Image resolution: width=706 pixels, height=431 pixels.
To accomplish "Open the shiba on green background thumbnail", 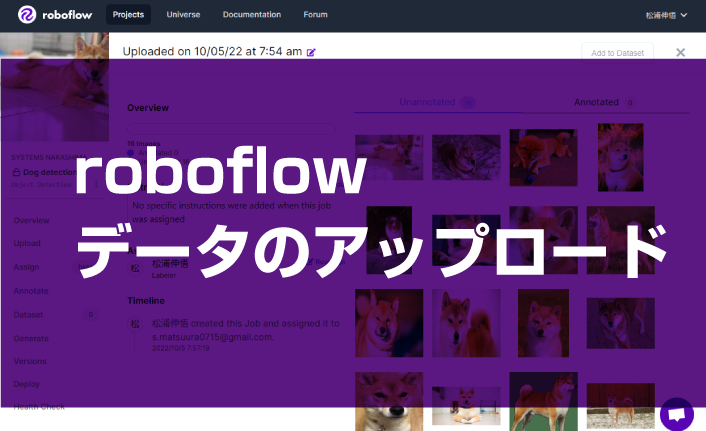I will (543, 401).
